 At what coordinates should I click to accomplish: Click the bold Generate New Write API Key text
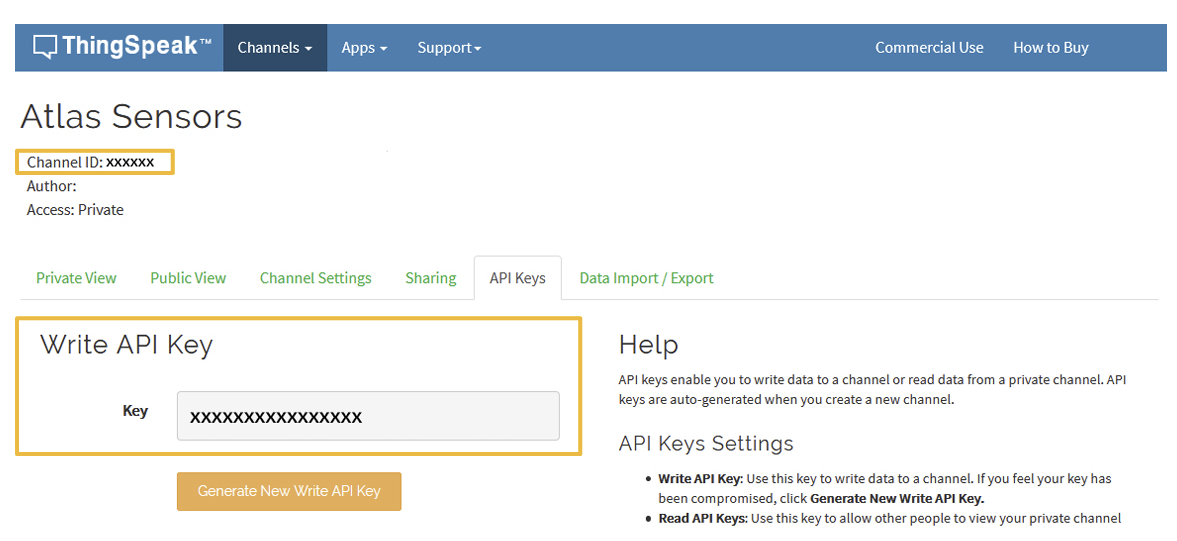coord(897,498)
